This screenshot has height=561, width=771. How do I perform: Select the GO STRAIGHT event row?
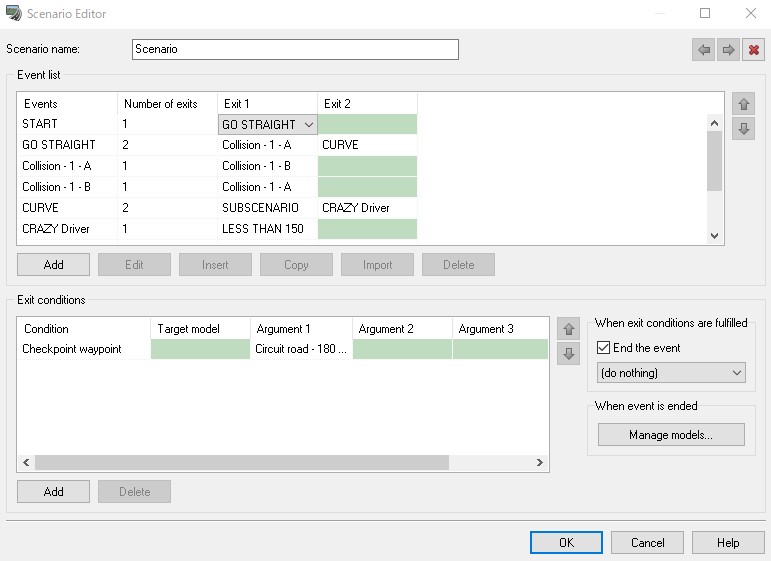pos(217,145)
